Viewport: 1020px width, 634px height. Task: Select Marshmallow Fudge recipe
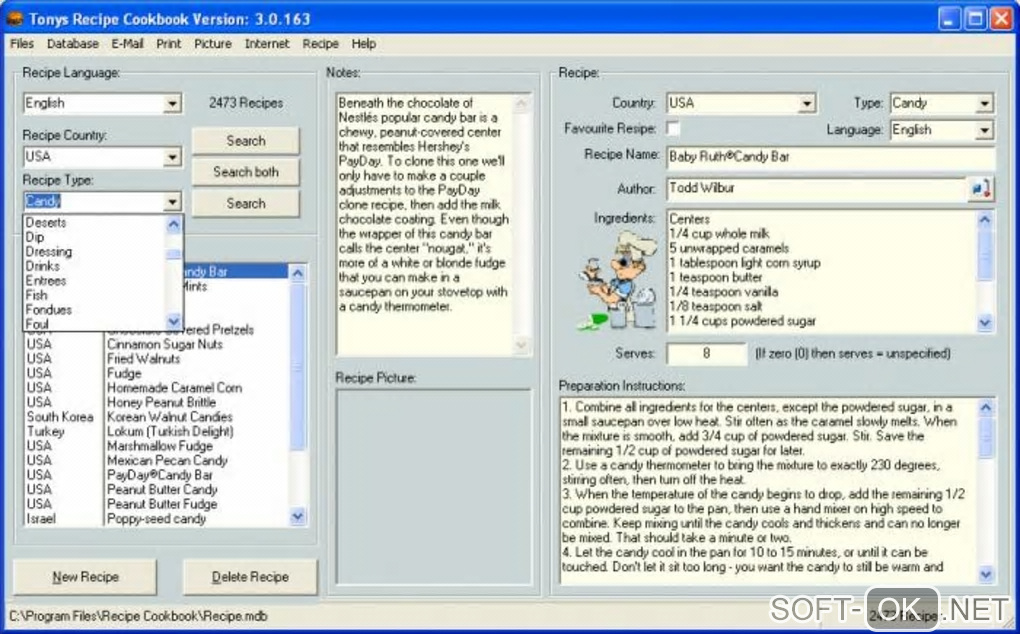click(159, 446)
